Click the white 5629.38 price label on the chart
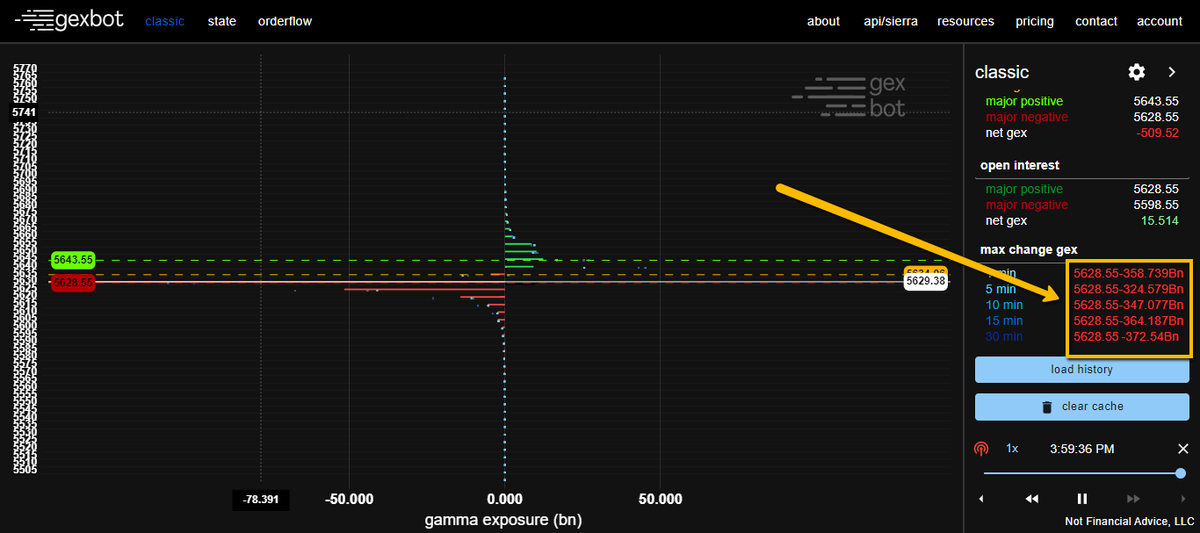This screenshot has width=1200, height=533. tap(926, 283)
